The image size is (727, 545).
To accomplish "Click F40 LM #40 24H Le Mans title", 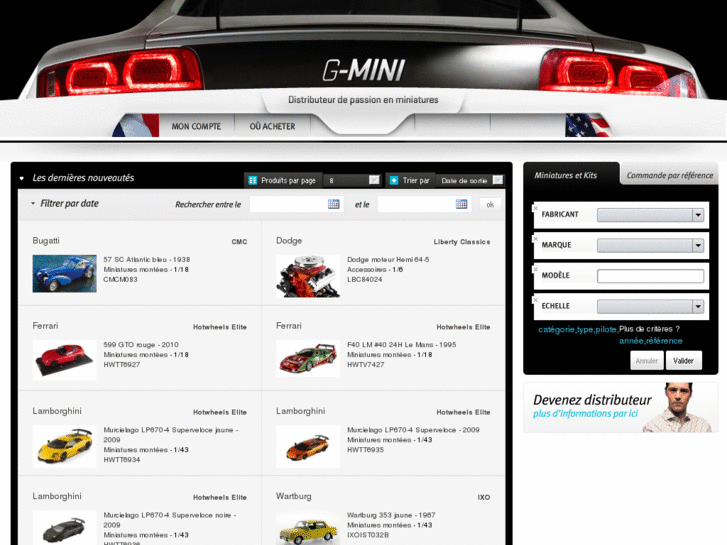I will point(402,345).
